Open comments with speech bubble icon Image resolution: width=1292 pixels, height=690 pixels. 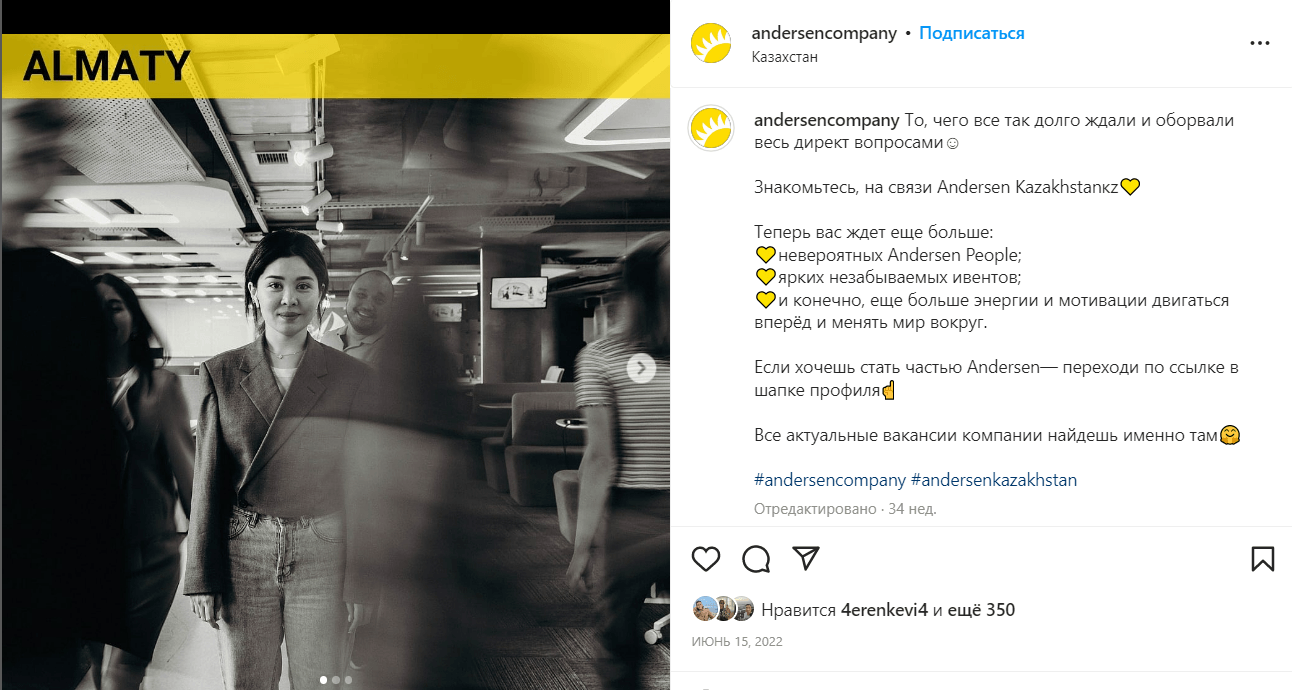coord(756,558)
